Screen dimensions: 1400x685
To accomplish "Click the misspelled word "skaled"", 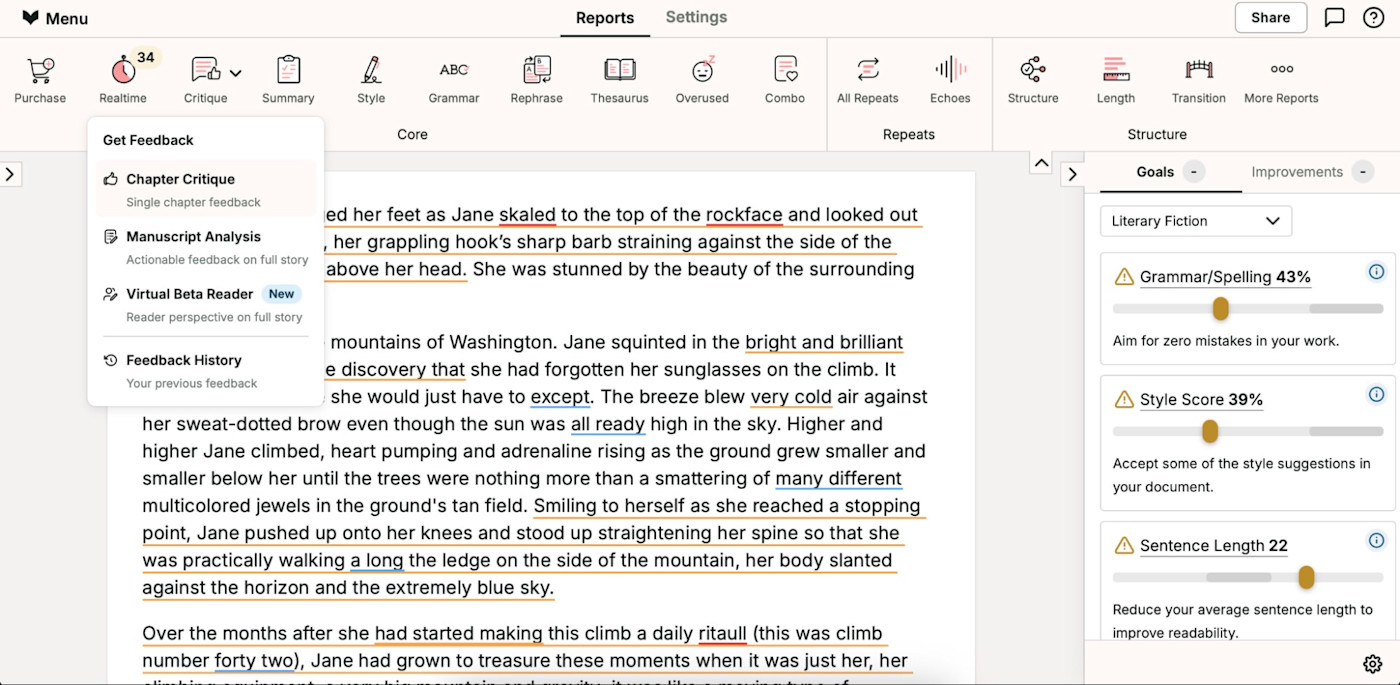I will 527,215.
